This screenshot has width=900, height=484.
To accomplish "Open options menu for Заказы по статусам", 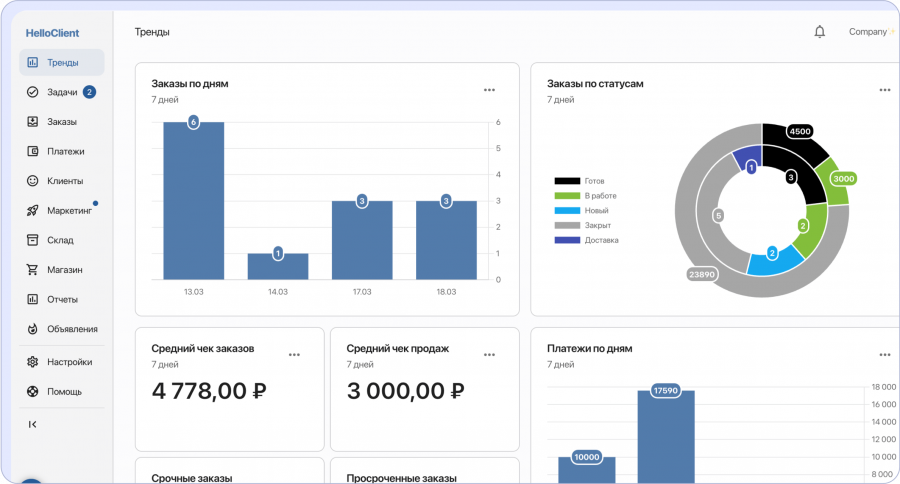I will pyautogui.click(x=885, y=90).
